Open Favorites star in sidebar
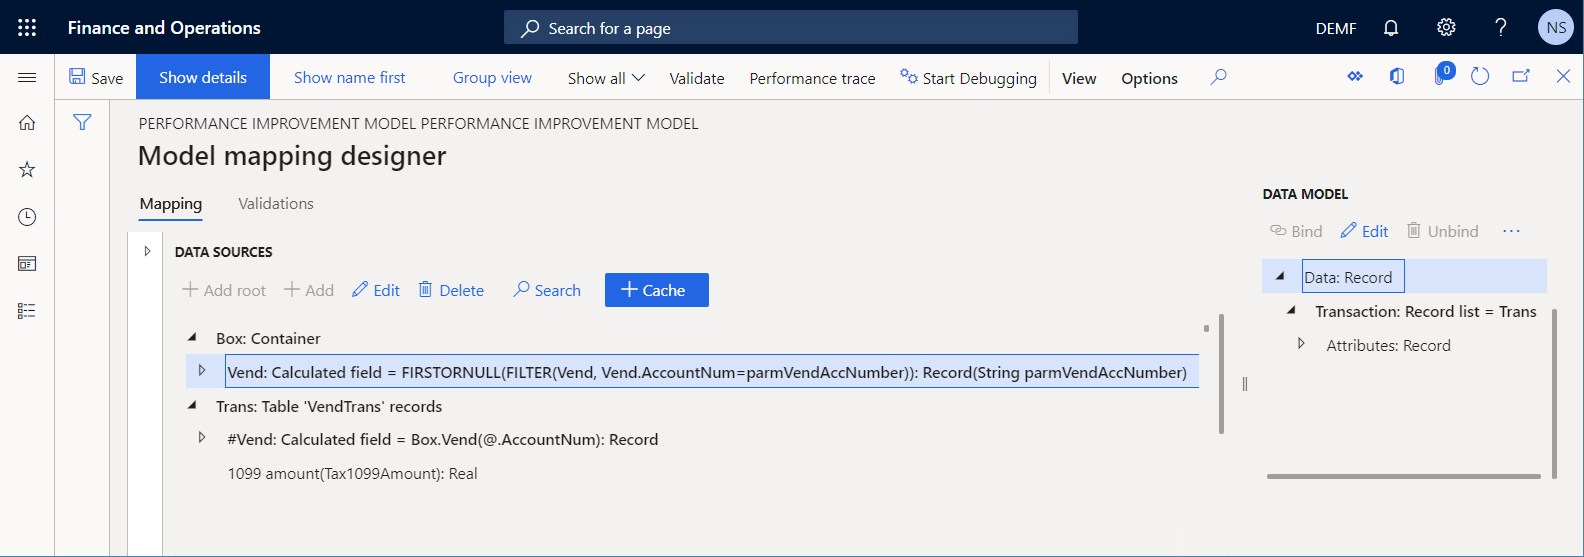The height and width of the screenshot is (557, 1584). point(27,170)
